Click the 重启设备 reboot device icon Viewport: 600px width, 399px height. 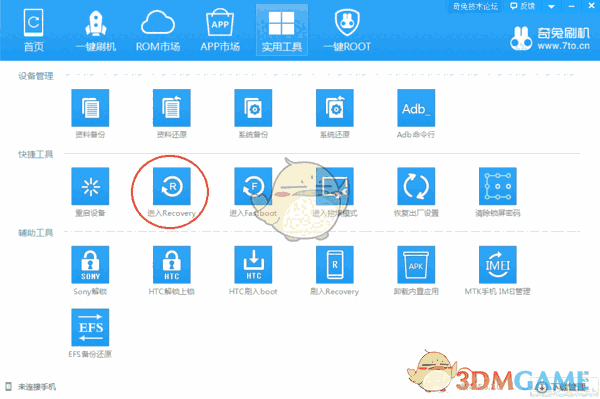[90, 186]
